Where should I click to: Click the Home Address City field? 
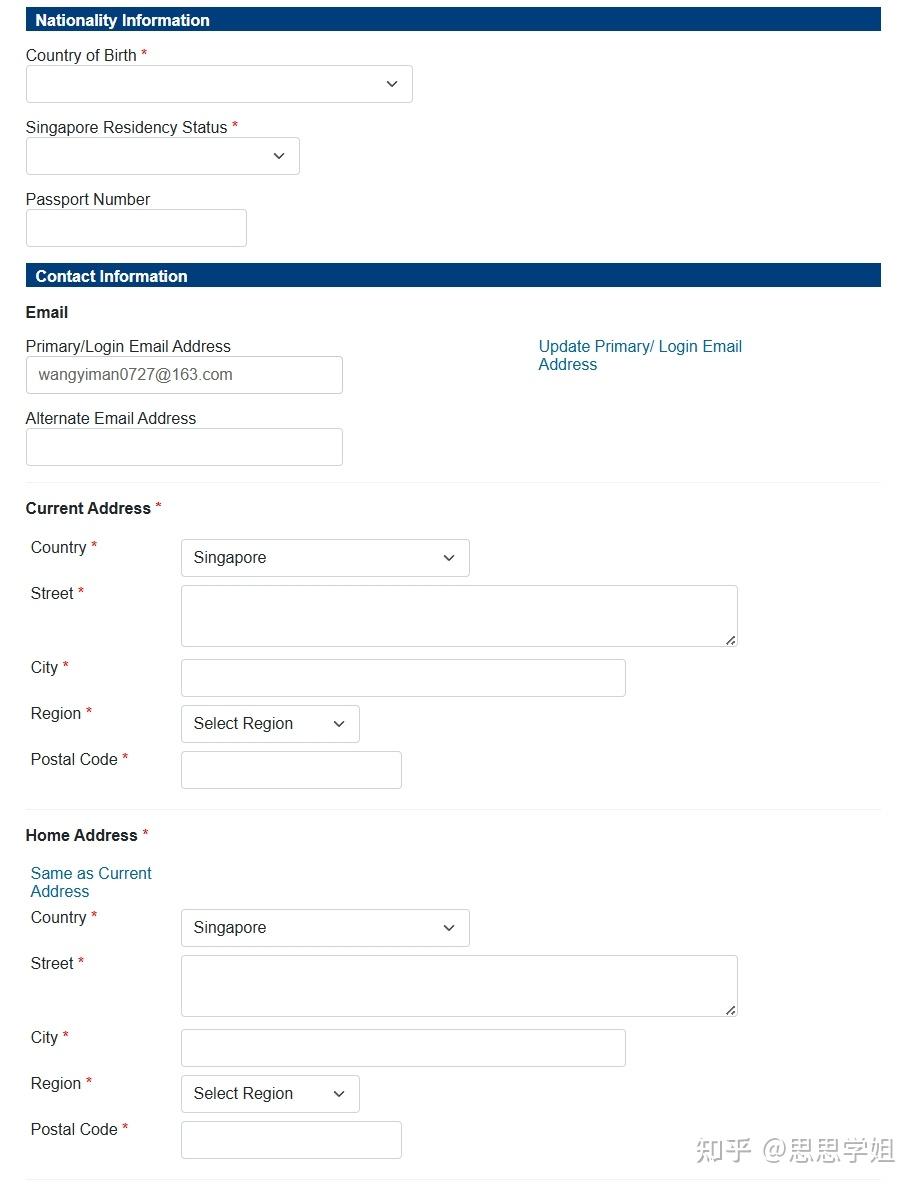(x=403, y=1048)
